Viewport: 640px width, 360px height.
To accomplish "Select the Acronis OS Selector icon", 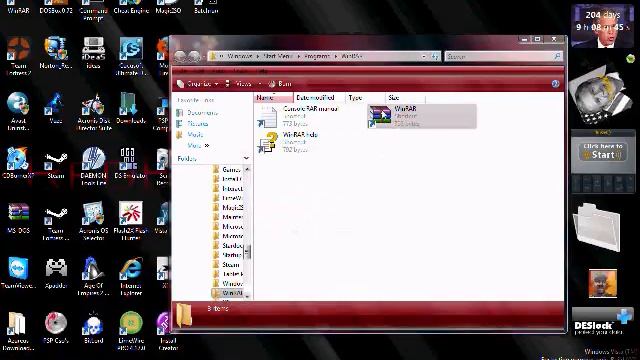I will pos(93,221).
